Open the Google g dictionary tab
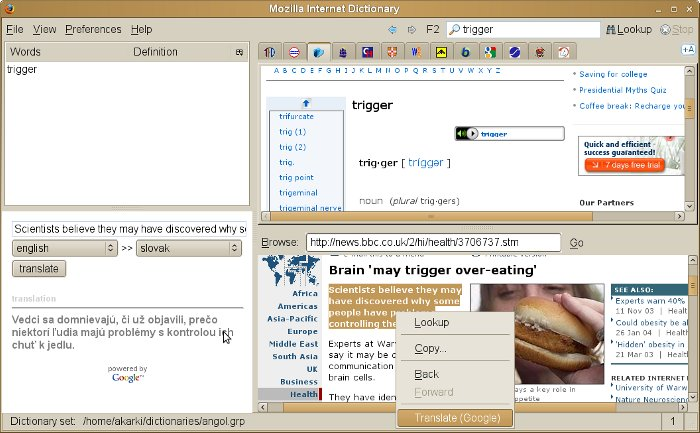The image size is (700, 433). click(x=490, y=52)
